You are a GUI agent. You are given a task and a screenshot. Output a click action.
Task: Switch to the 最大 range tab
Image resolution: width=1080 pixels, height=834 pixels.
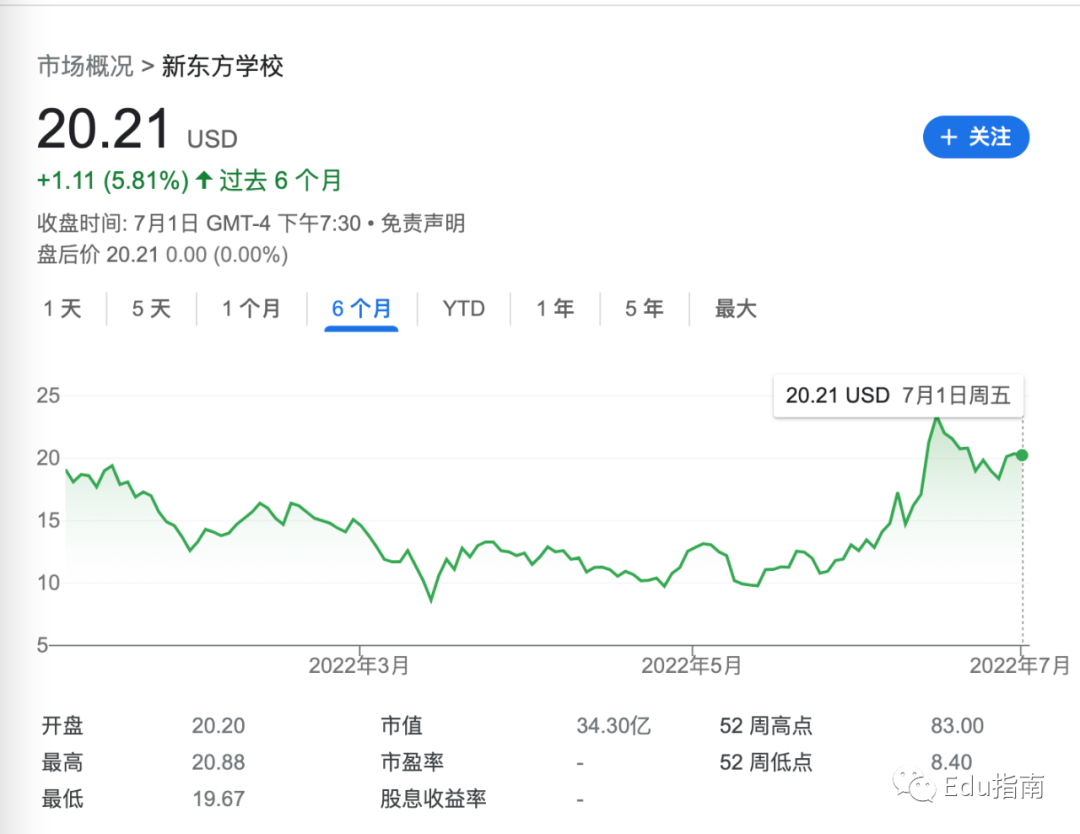[x=735, y=309]
